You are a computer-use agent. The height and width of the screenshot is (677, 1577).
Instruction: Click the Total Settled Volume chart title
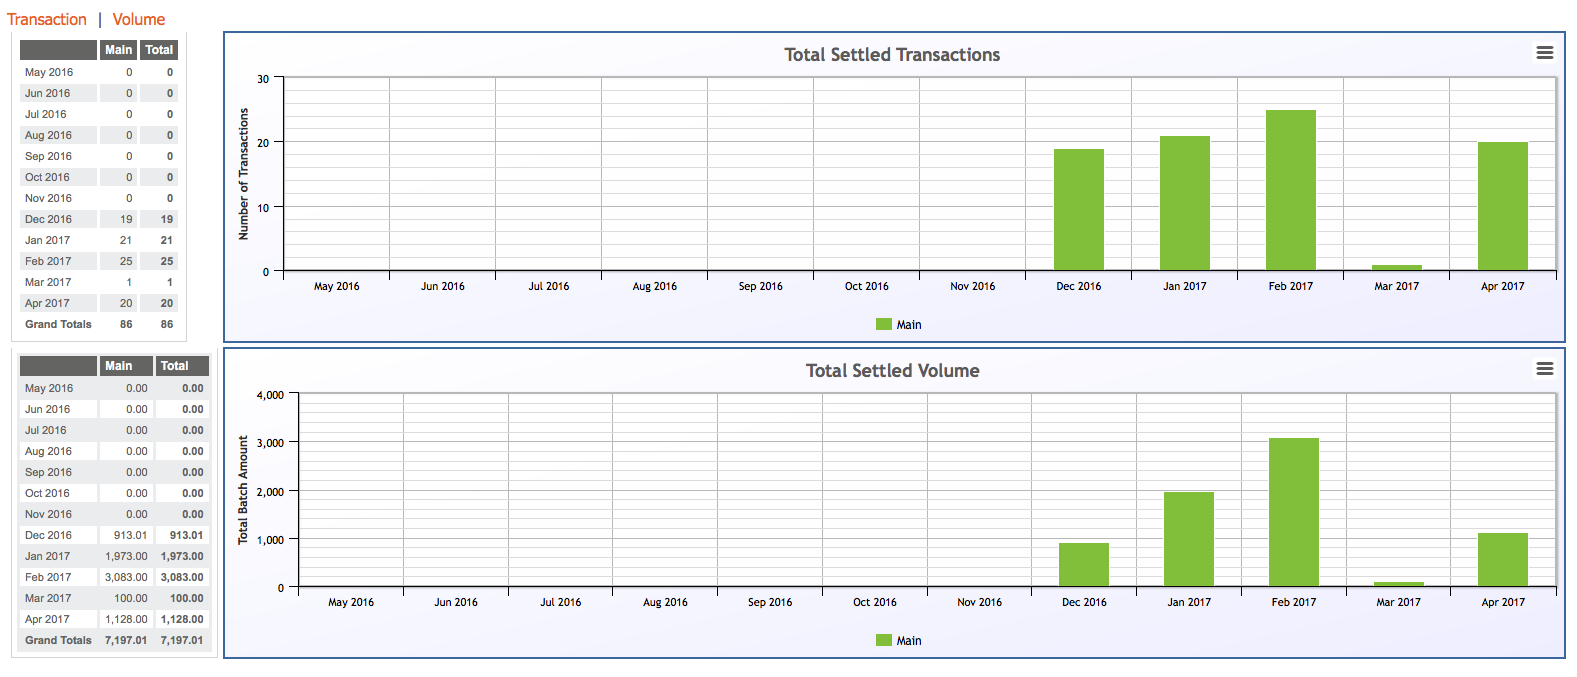[893, 370]
